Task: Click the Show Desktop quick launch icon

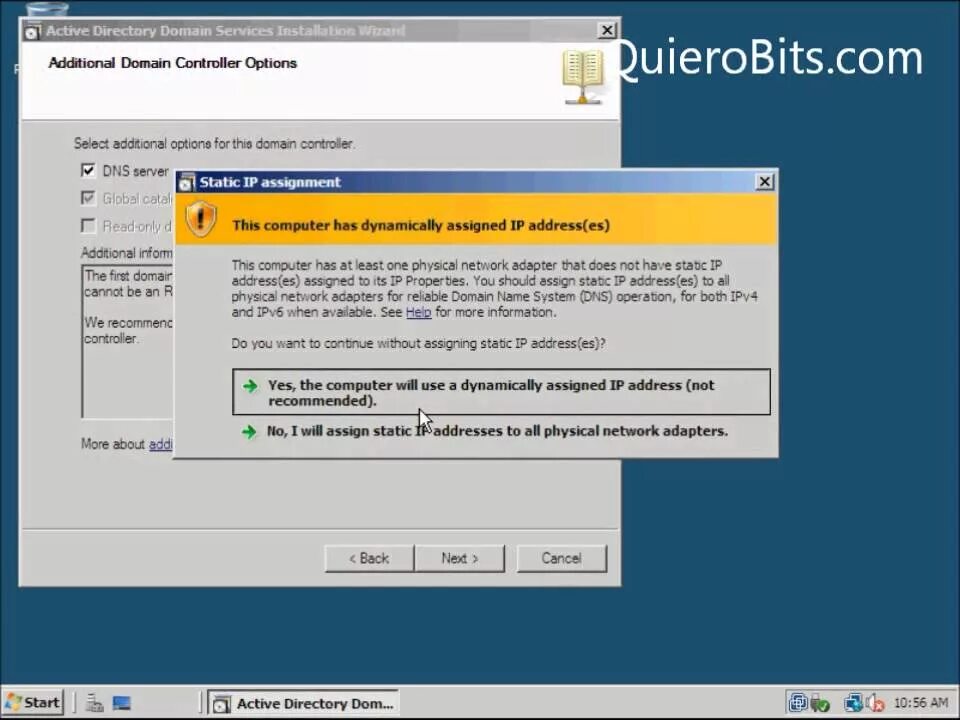Action: point(121,703)
